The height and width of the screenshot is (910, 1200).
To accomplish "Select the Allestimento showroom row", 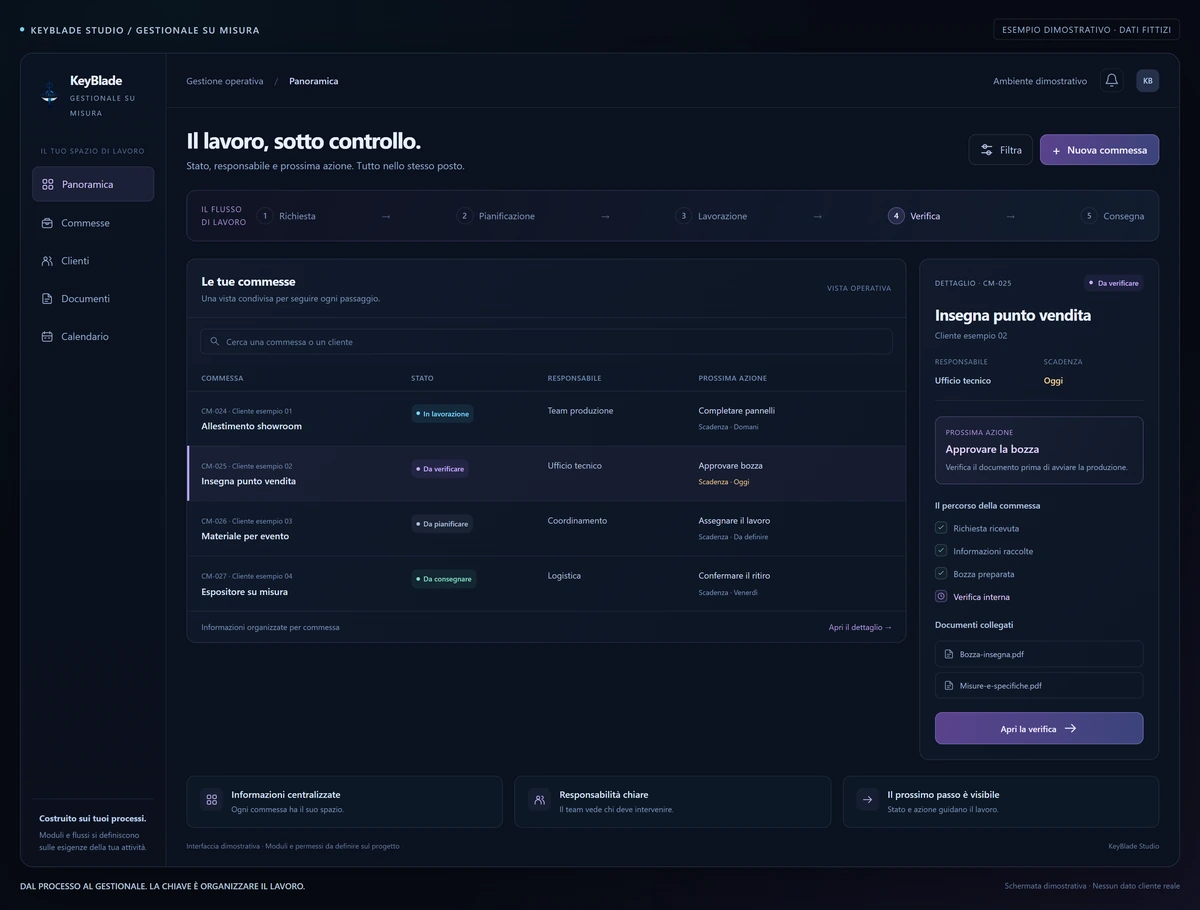I will (546, 419).
